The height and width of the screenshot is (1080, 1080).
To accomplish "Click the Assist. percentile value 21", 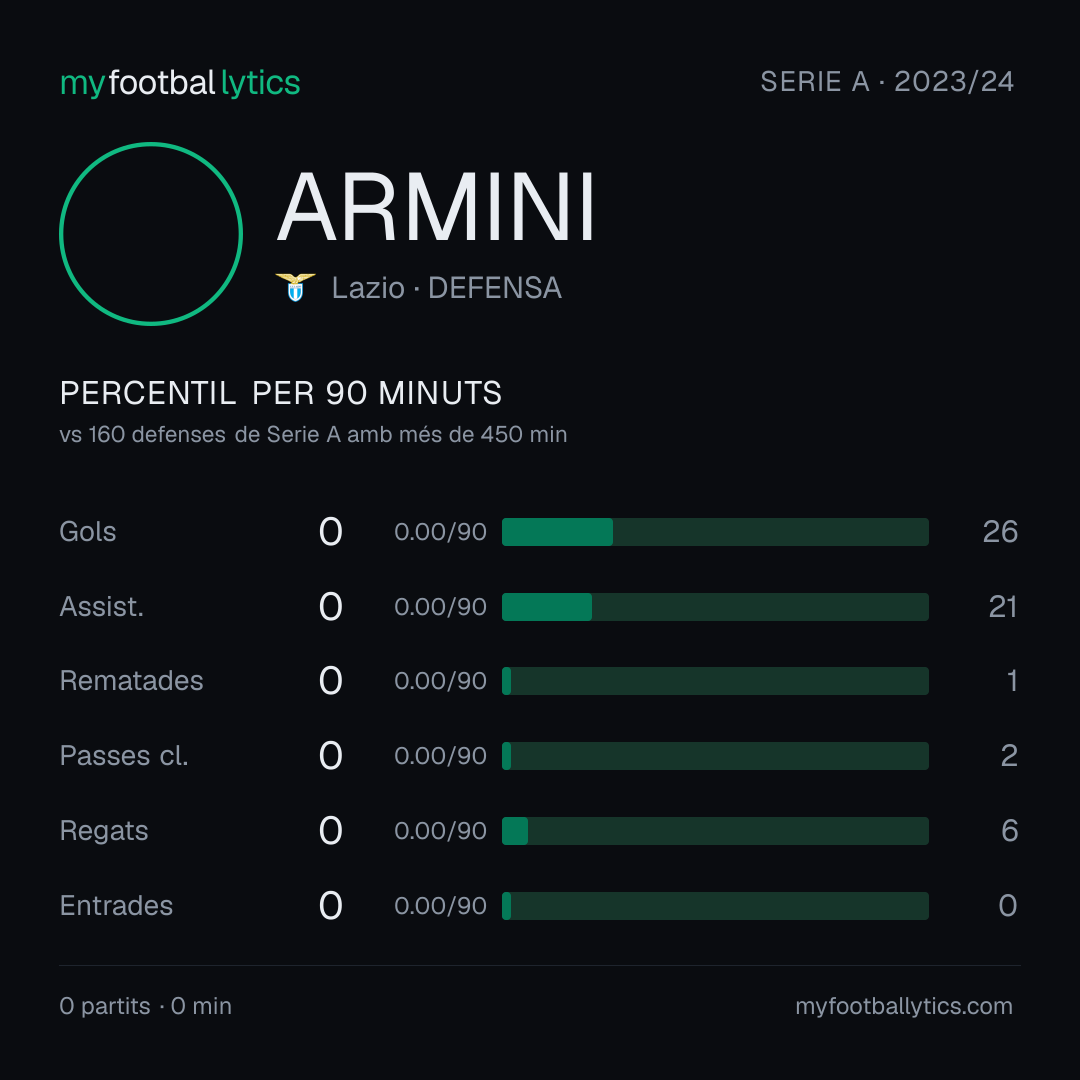I will pos(1003,607).
